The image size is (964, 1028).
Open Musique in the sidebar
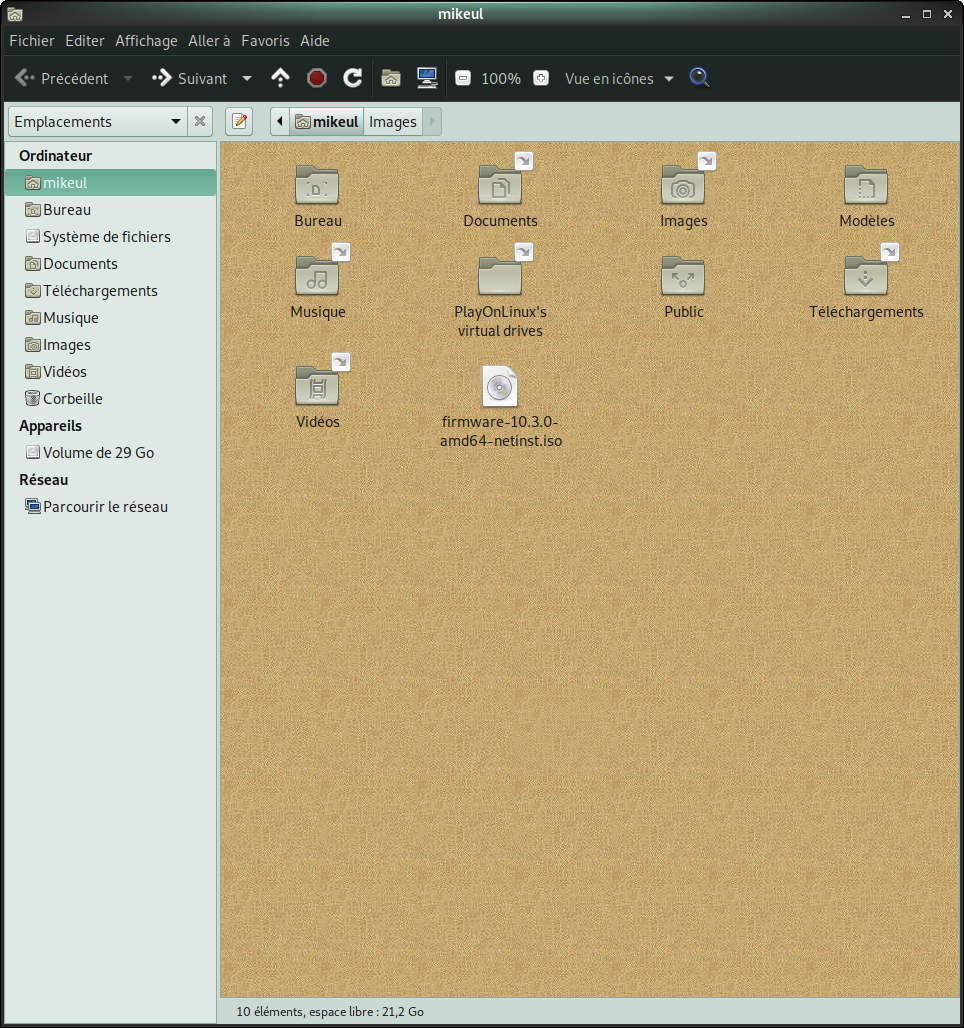110,318
